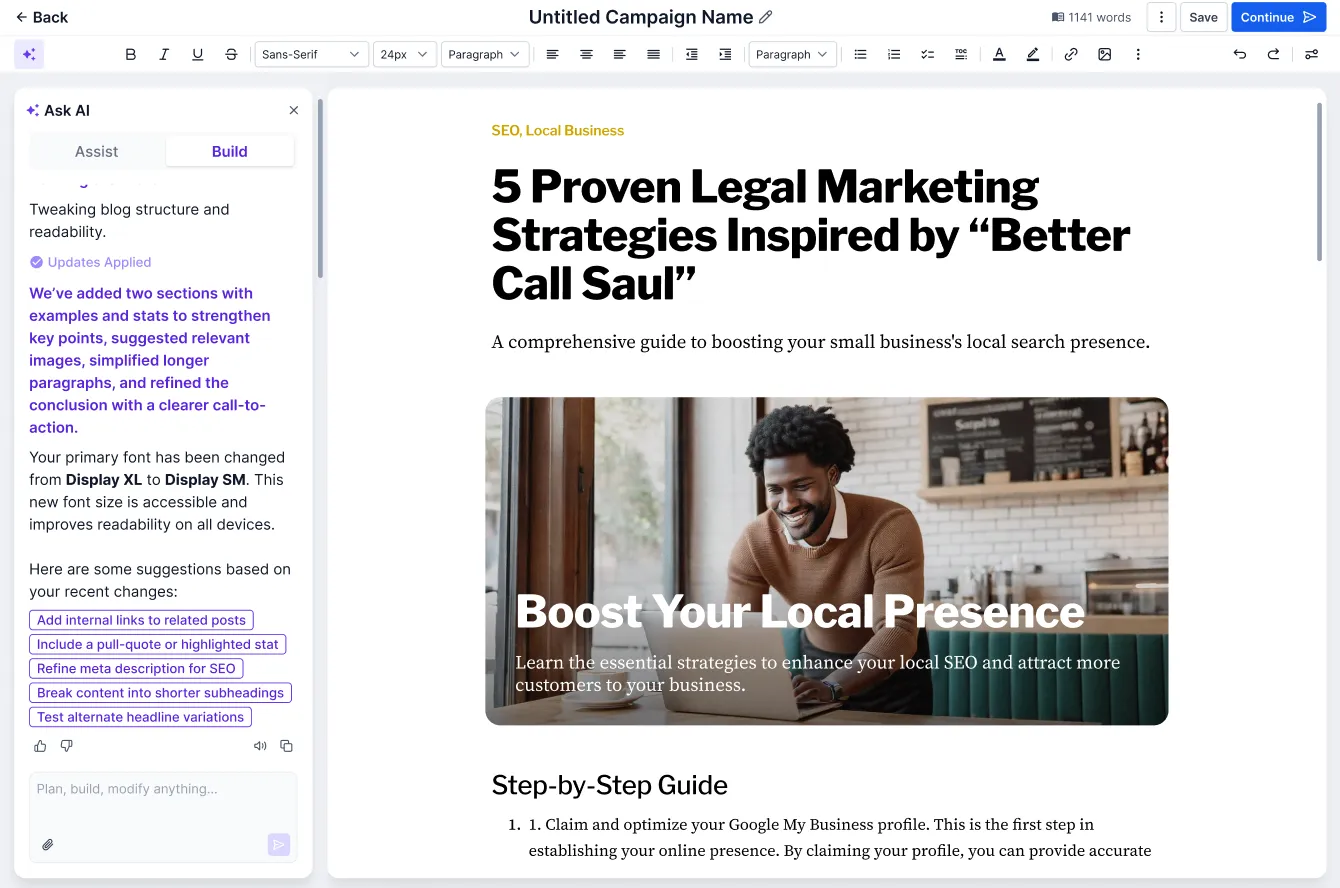Copy the AI response with copy icon
This screenshot has width=1340, height=888.
(286, 746)
